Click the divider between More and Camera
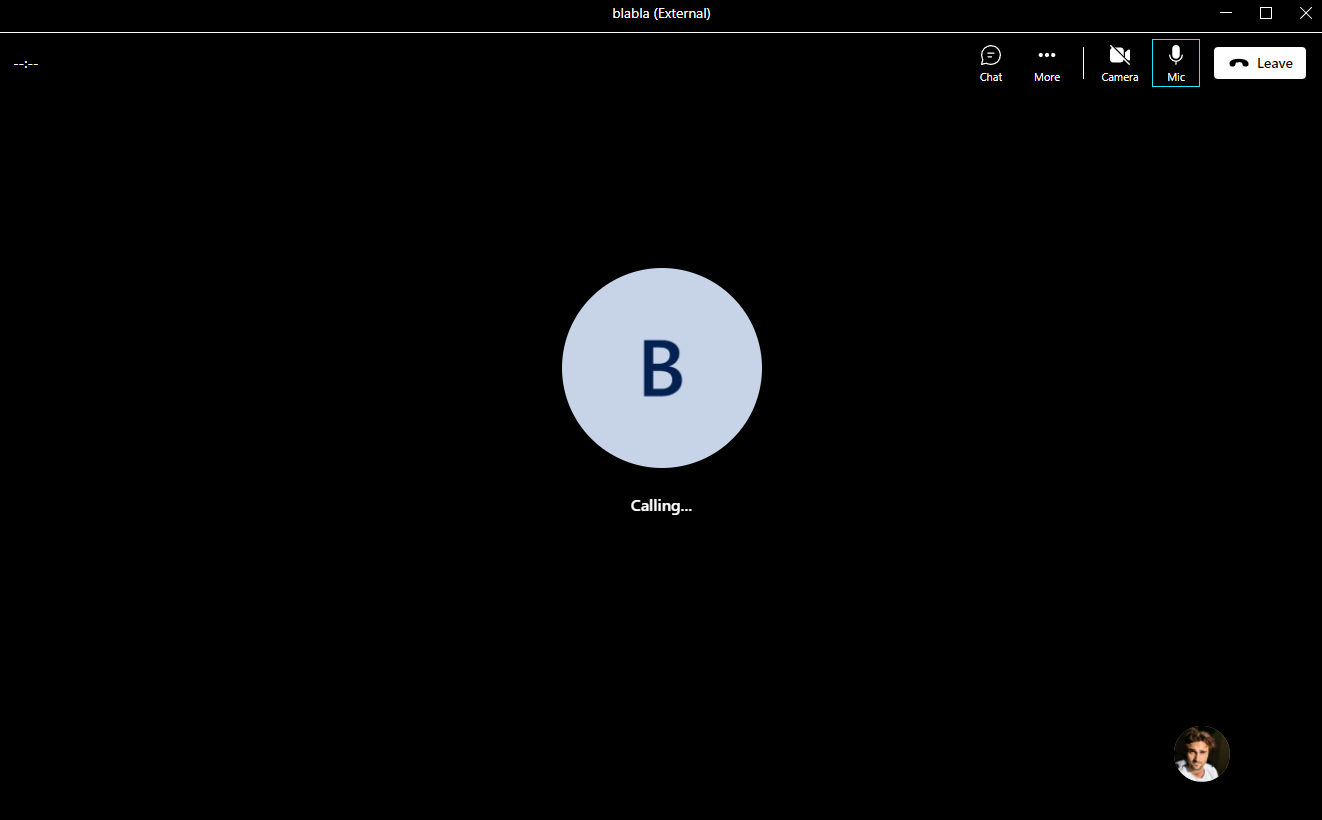The height and width of the screenshot is (820, 1322). [1083, 63]
